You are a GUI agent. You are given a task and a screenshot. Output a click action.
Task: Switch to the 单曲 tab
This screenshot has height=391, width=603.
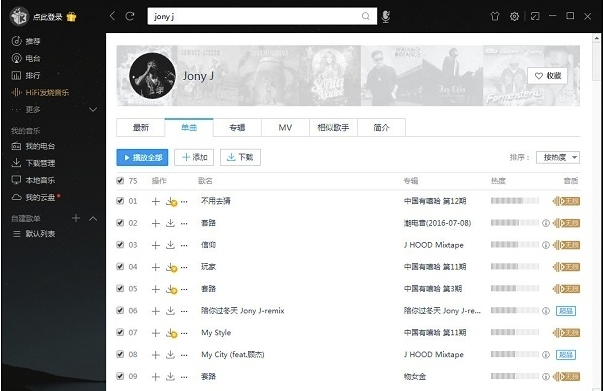[x=189, y=128]
